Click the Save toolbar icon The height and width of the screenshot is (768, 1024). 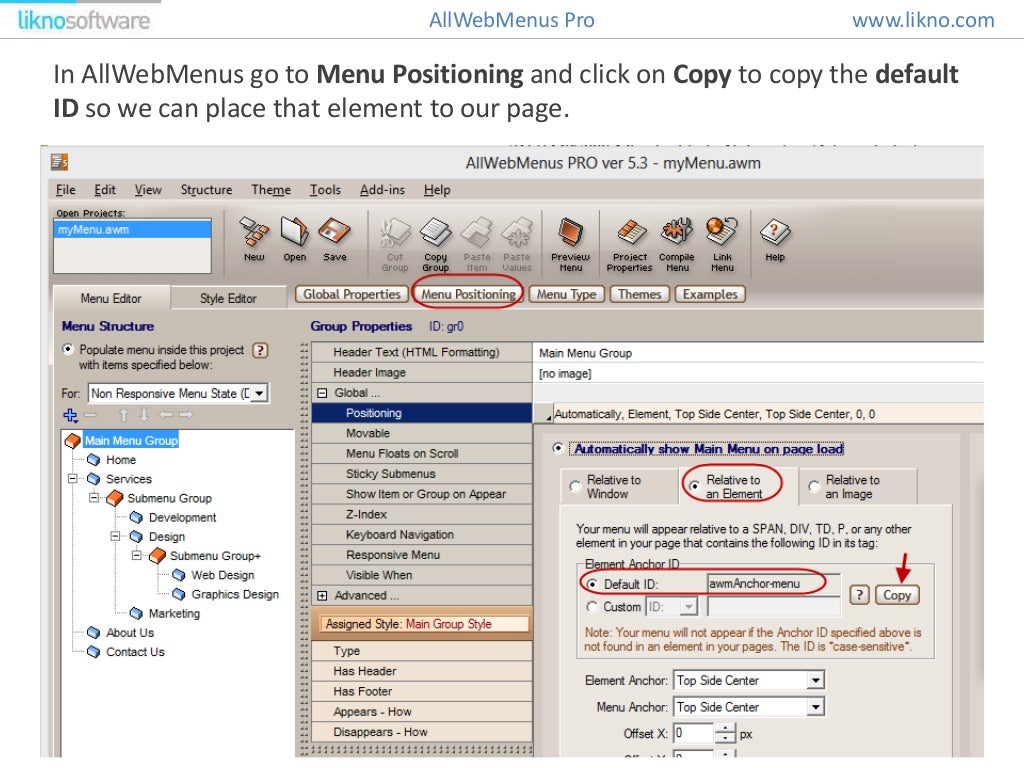pyautogui.click(x=334, y=240)
